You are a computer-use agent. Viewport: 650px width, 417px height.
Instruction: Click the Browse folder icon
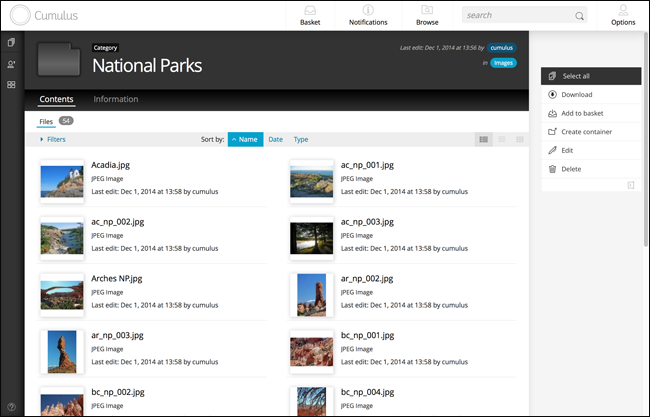427,10
